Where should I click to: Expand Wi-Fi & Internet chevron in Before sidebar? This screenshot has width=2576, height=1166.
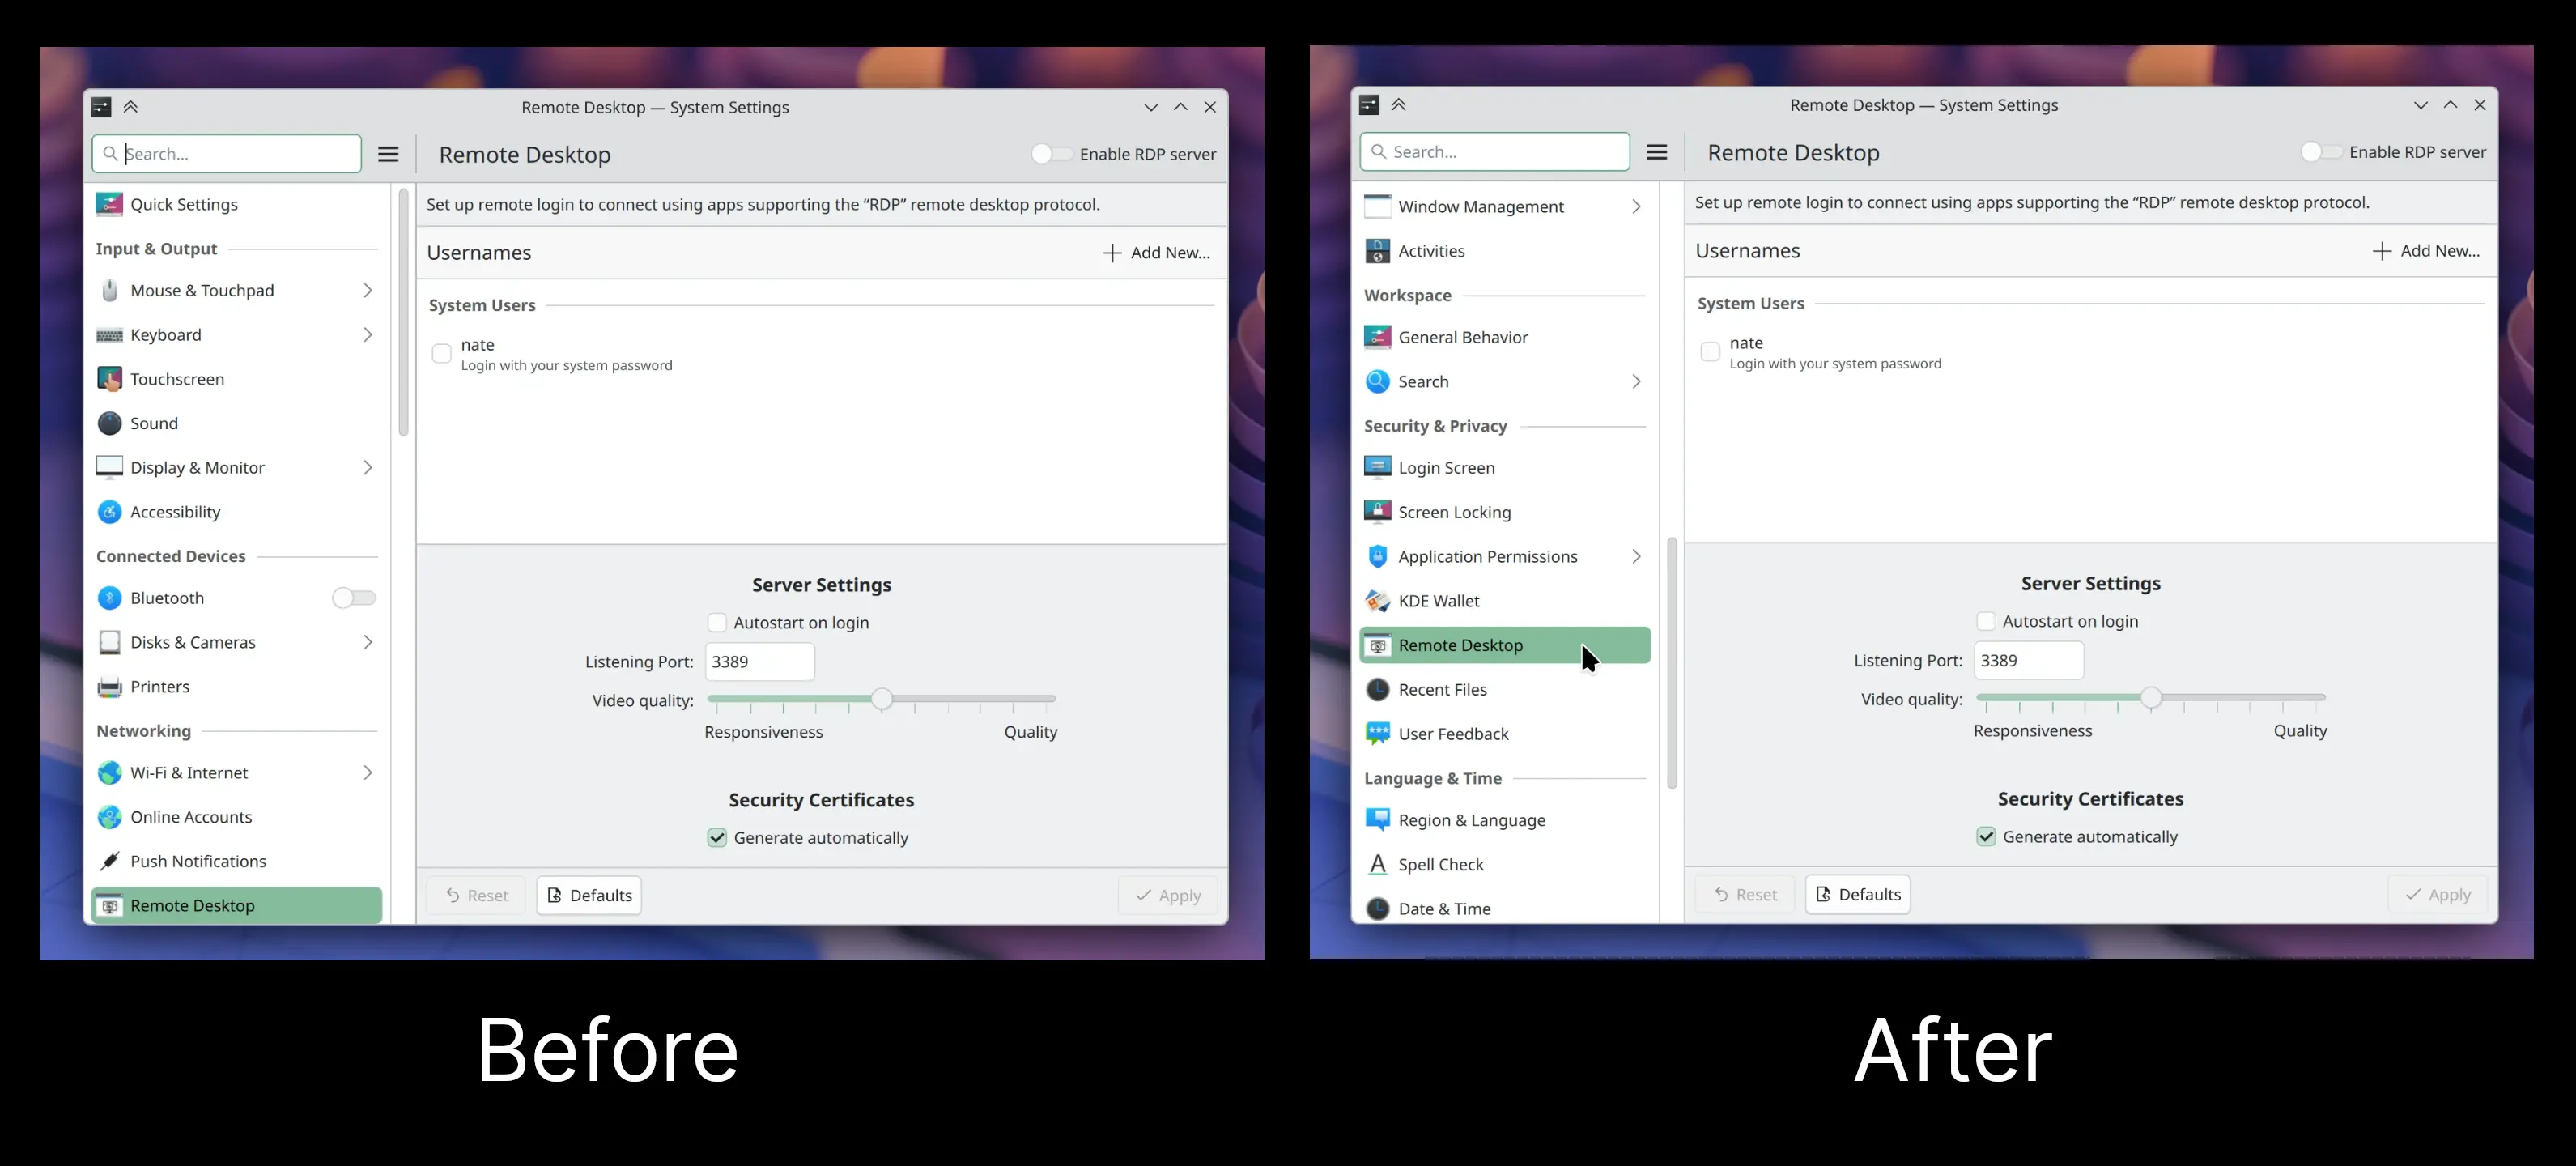point(367,773)
